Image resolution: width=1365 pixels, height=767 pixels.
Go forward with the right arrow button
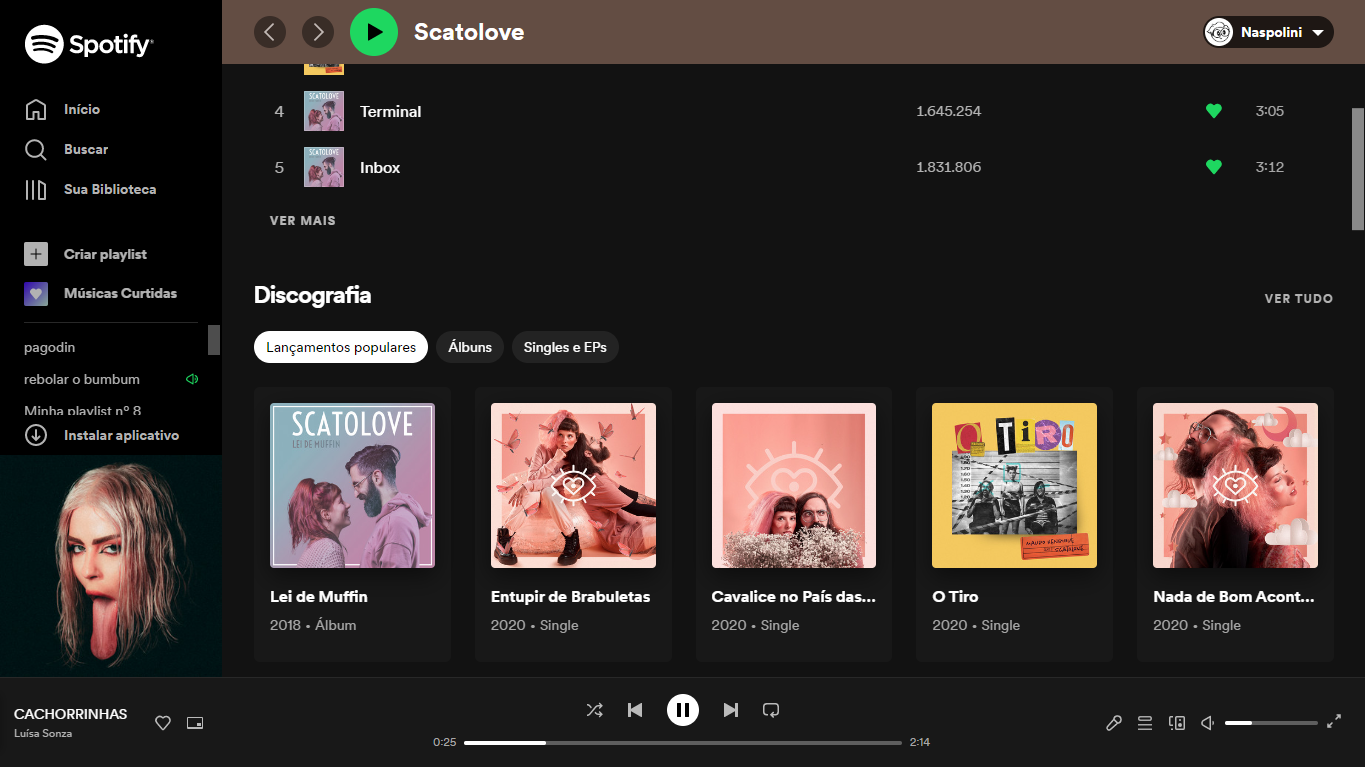tap(318, 32)
